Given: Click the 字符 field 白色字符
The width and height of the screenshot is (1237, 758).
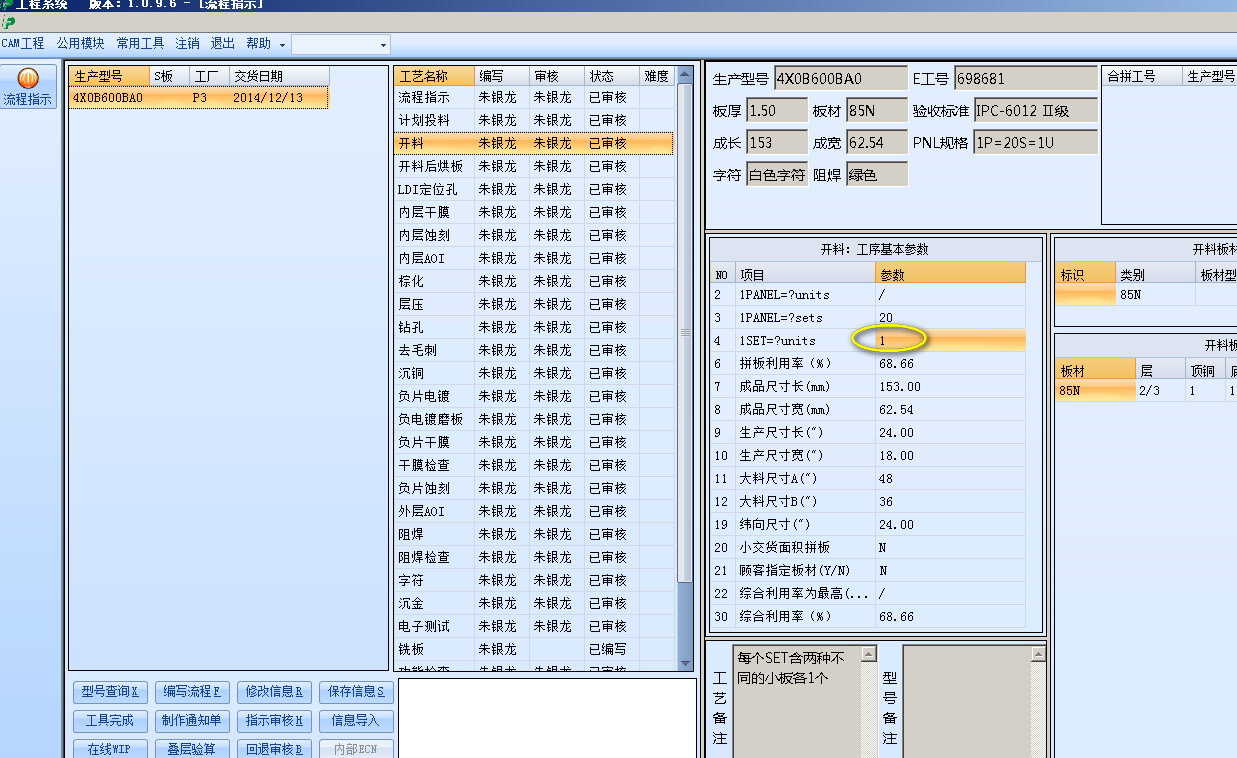Looking at the screenshot, I should [x=777, y=175].
